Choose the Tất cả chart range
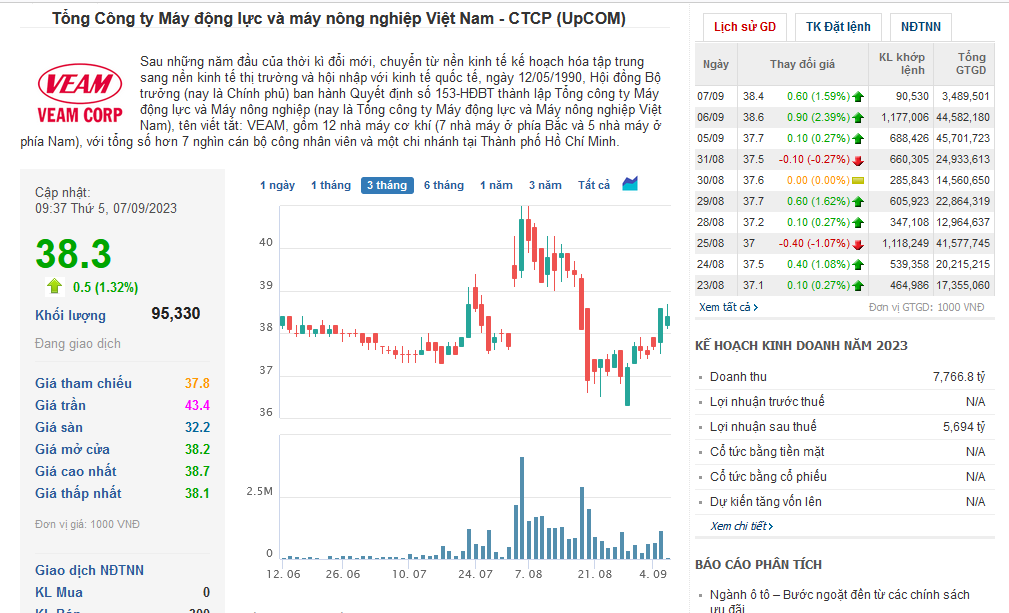This screenshot has height=613, width=1009. [593, 185]
